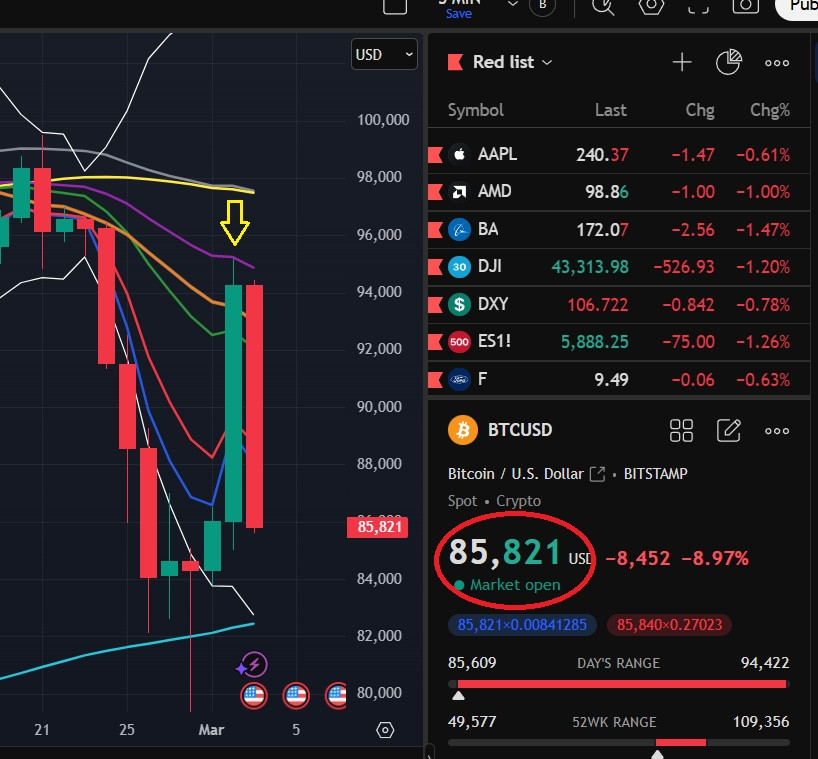
Task: Click the purple lightning icon on the chart
Action: [254, 665]
